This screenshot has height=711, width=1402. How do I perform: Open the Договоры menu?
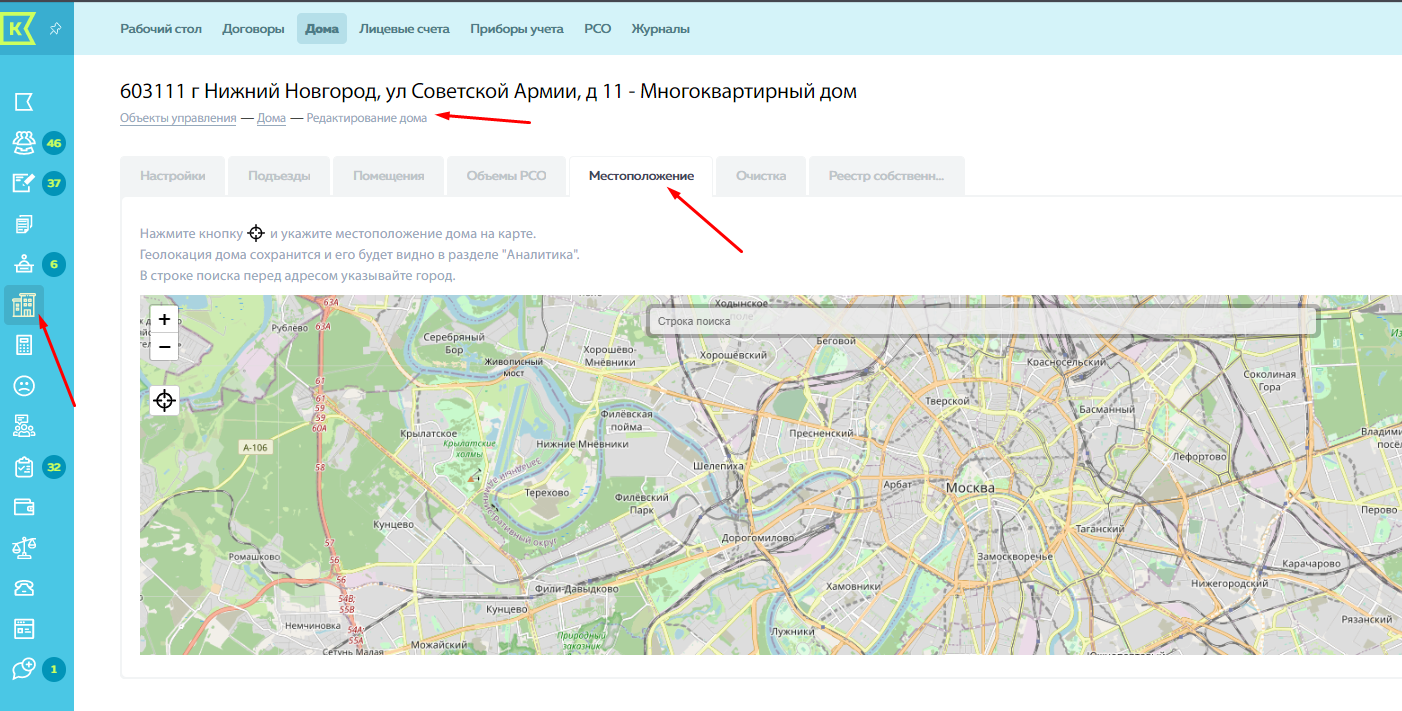(x=253, y=29)
